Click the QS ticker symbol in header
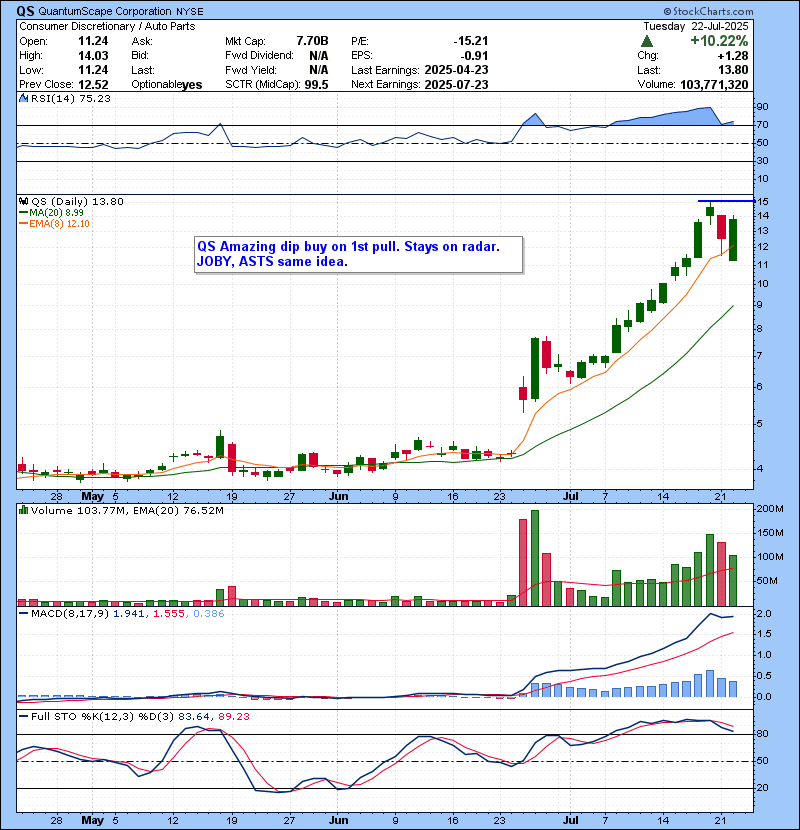Image resolution: width=800 pixels, height=830 pixels. click(25, 11)
